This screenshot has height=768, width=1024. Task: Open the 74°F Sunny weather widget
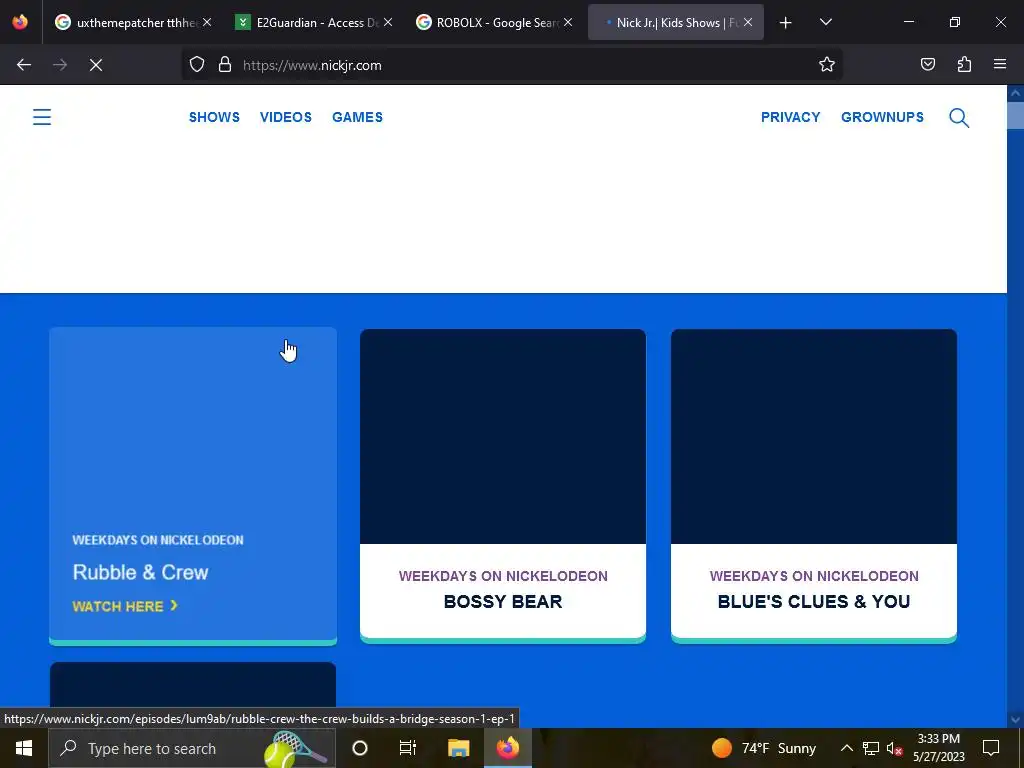pos(764,748)
